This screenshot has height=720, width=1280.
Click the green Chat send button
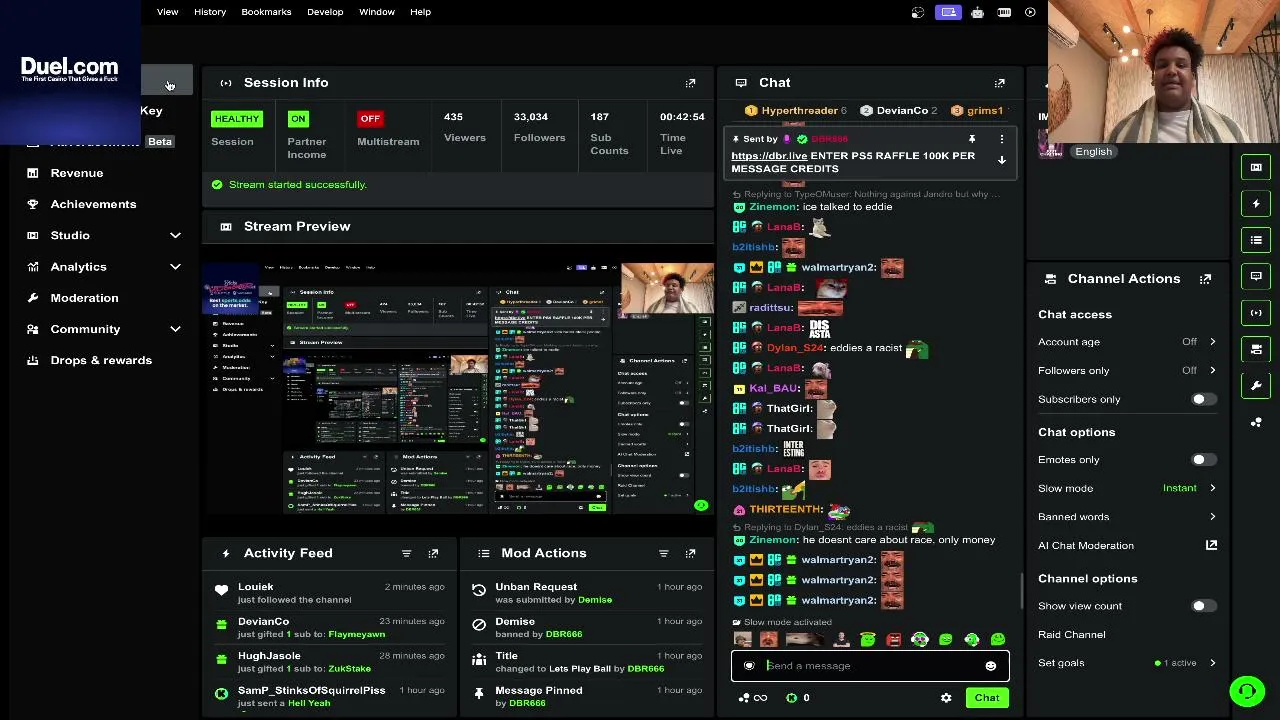point(987,698)
